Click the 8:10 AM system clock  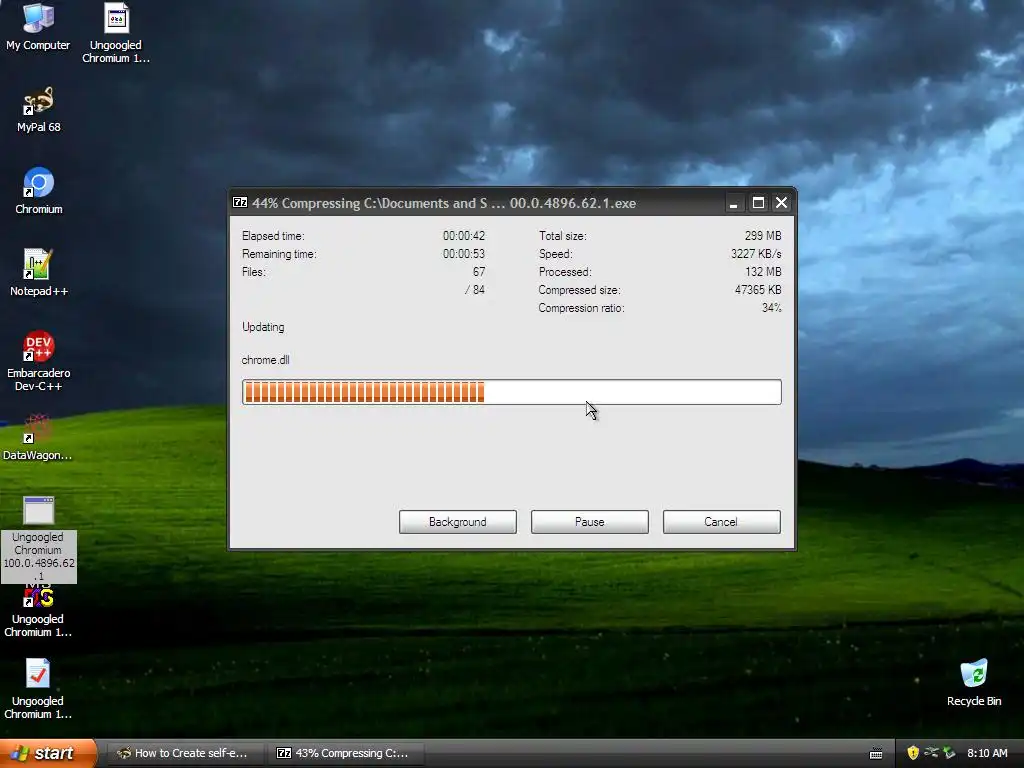[x=987, y=753]
